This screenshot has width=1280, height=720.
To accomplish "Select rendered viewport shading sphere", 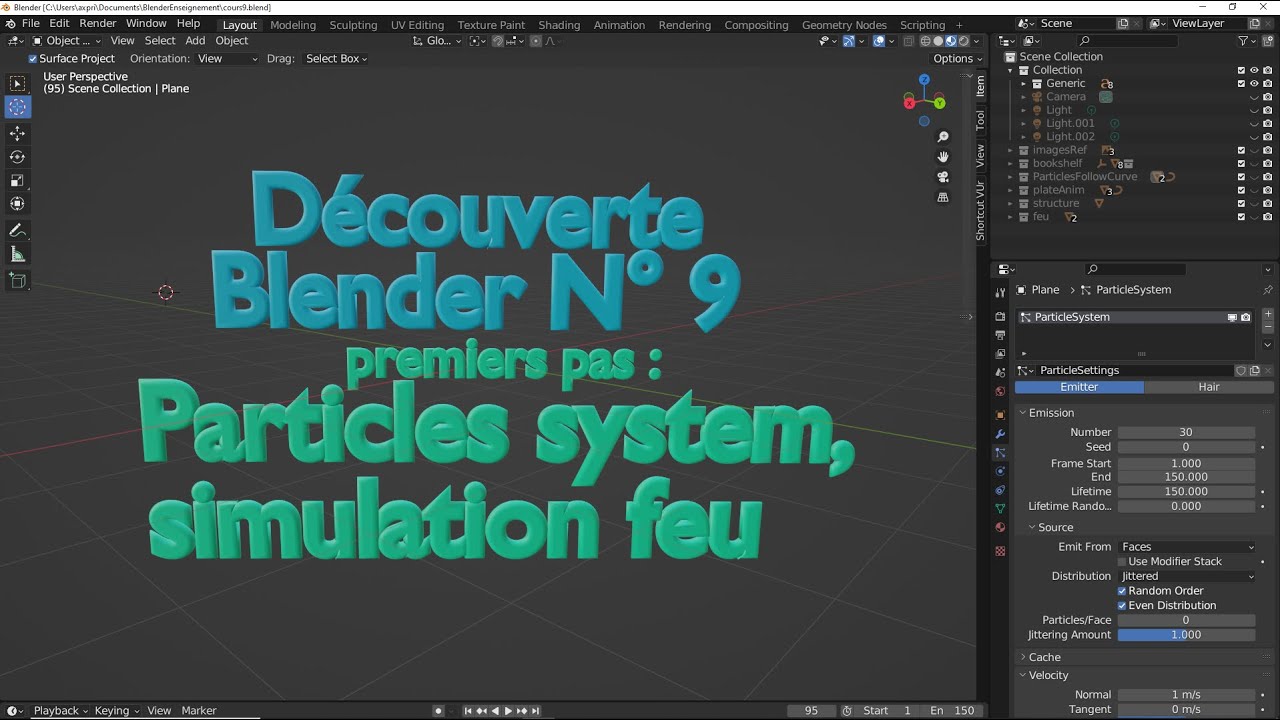I will click(x=963, y=41).
